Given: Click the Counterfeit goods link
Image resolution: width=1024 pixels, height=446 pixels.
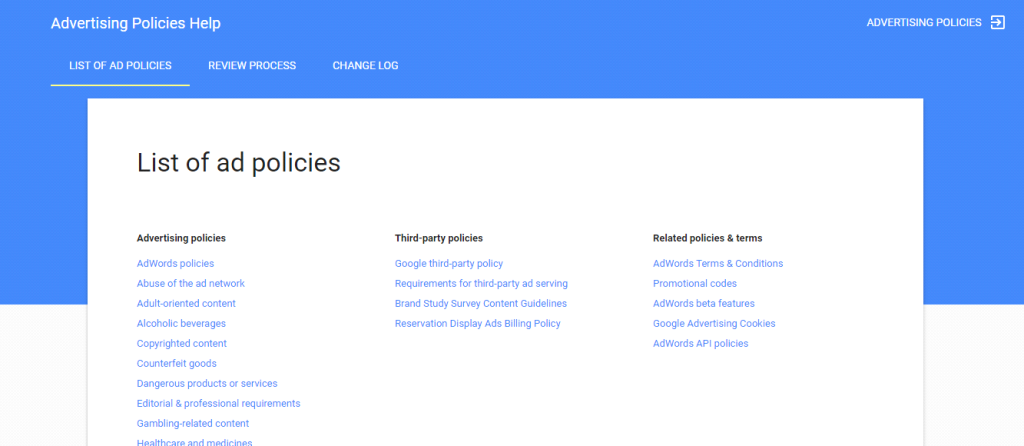Looking at the screenshot, I should tap(176, 364).
